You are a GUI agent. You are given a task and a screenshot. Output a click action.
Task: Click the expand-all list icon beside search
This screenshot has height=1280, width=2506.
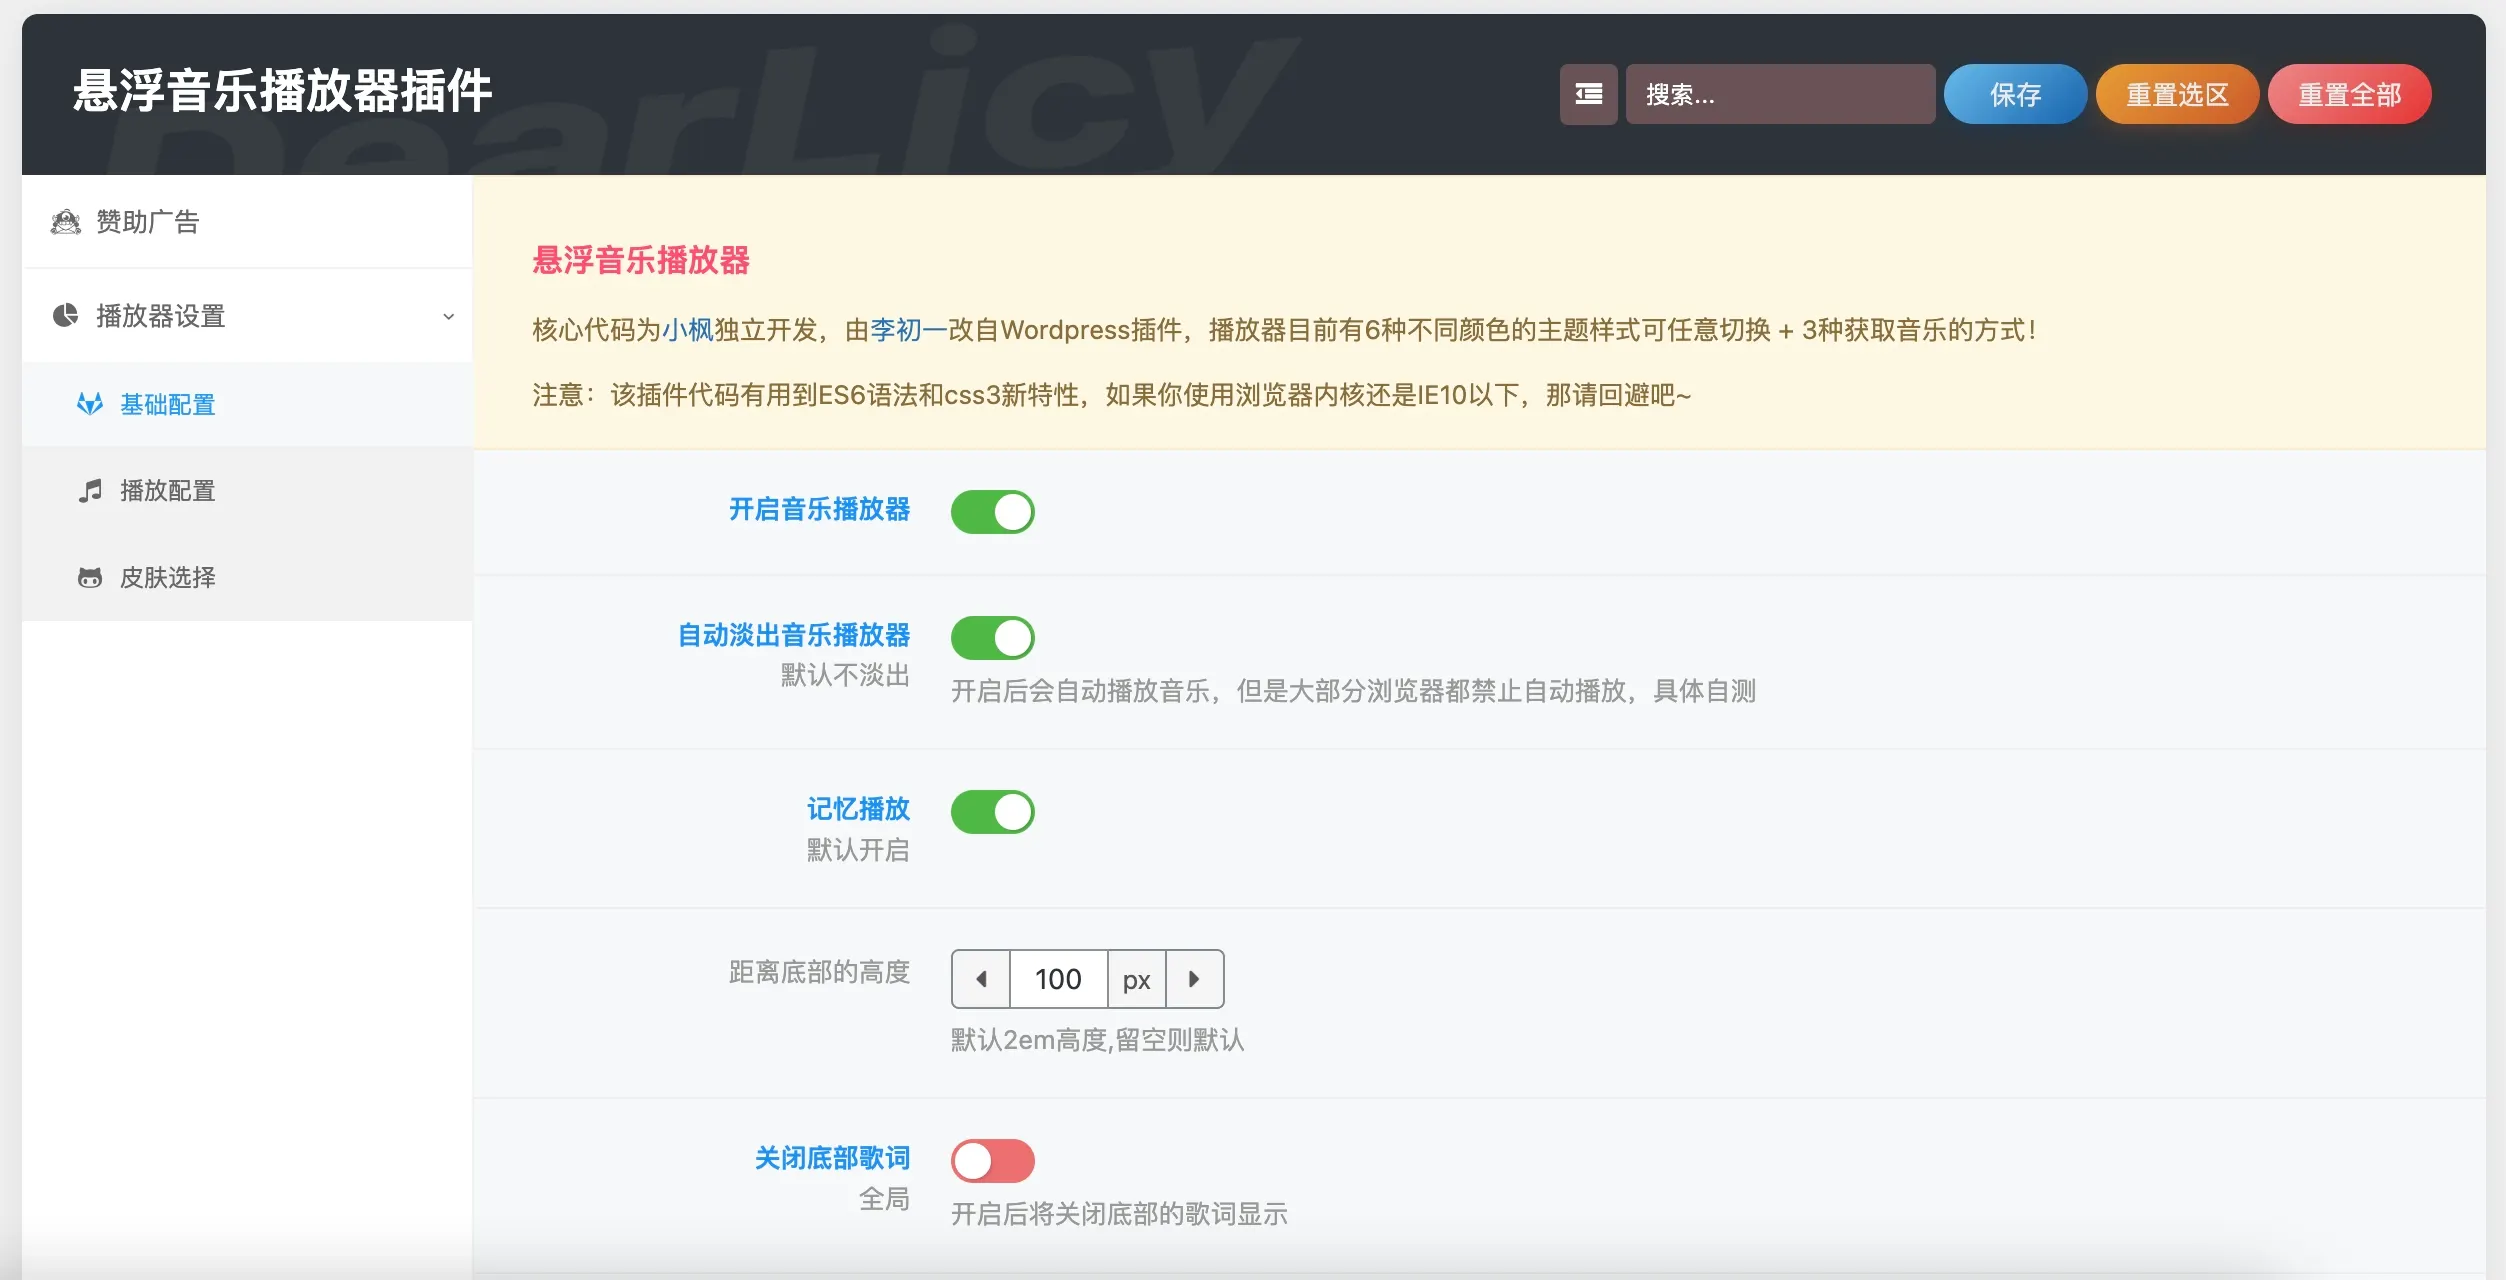click(1588, 94)
